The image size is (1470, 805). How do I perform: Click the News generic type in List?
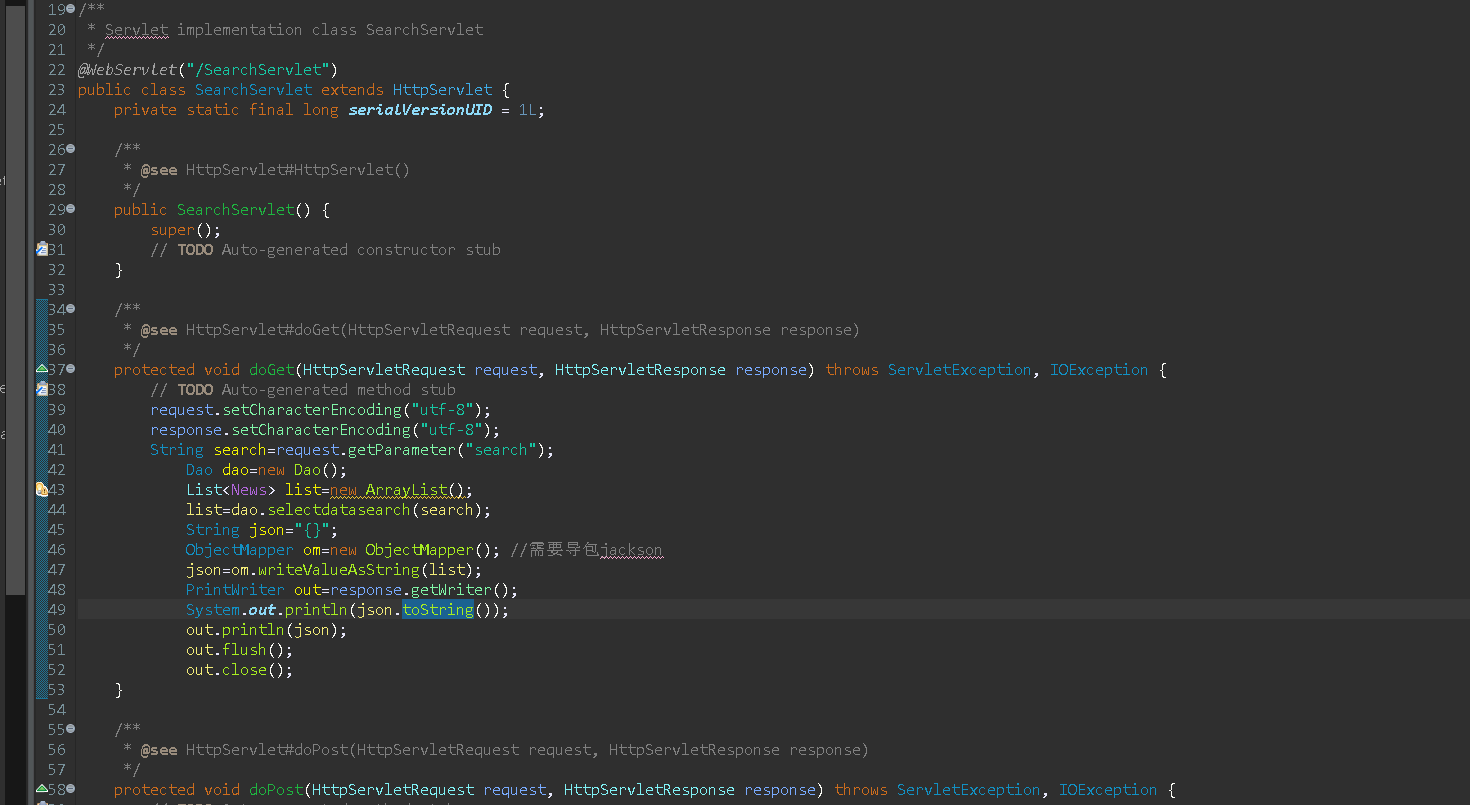pyautogui.click(x=249, y=490)
